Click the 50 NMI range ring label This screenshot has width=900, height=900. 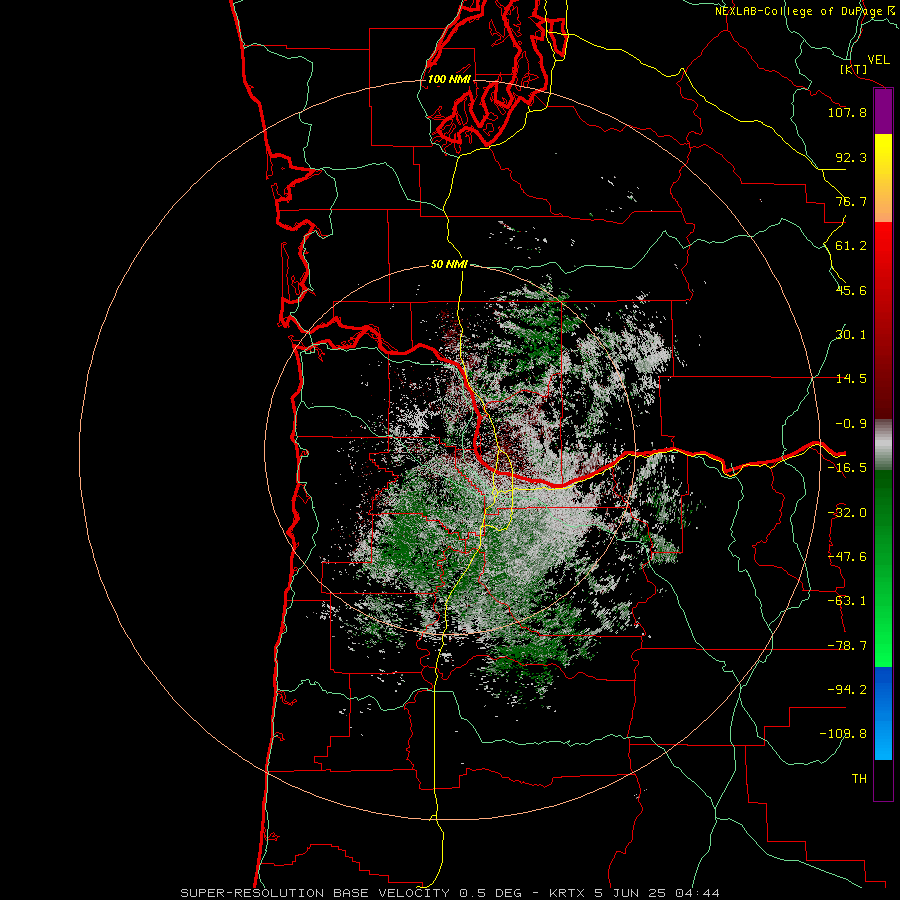click(x=449, y=264)
